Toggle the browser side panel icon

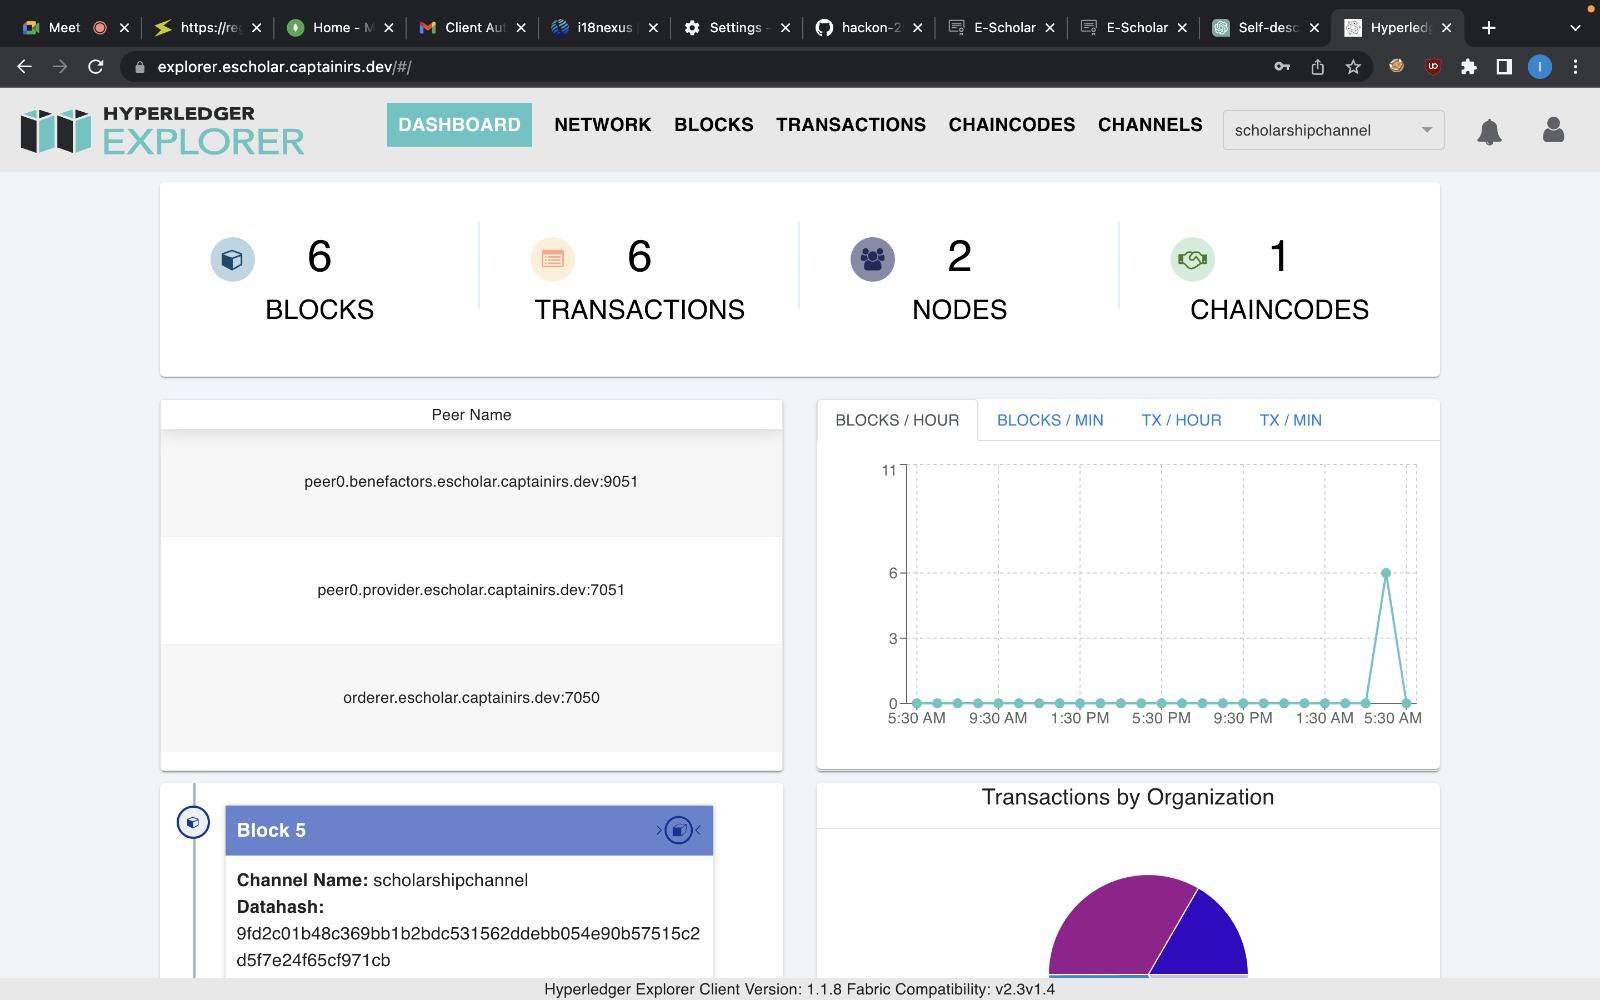[1504, 67]
